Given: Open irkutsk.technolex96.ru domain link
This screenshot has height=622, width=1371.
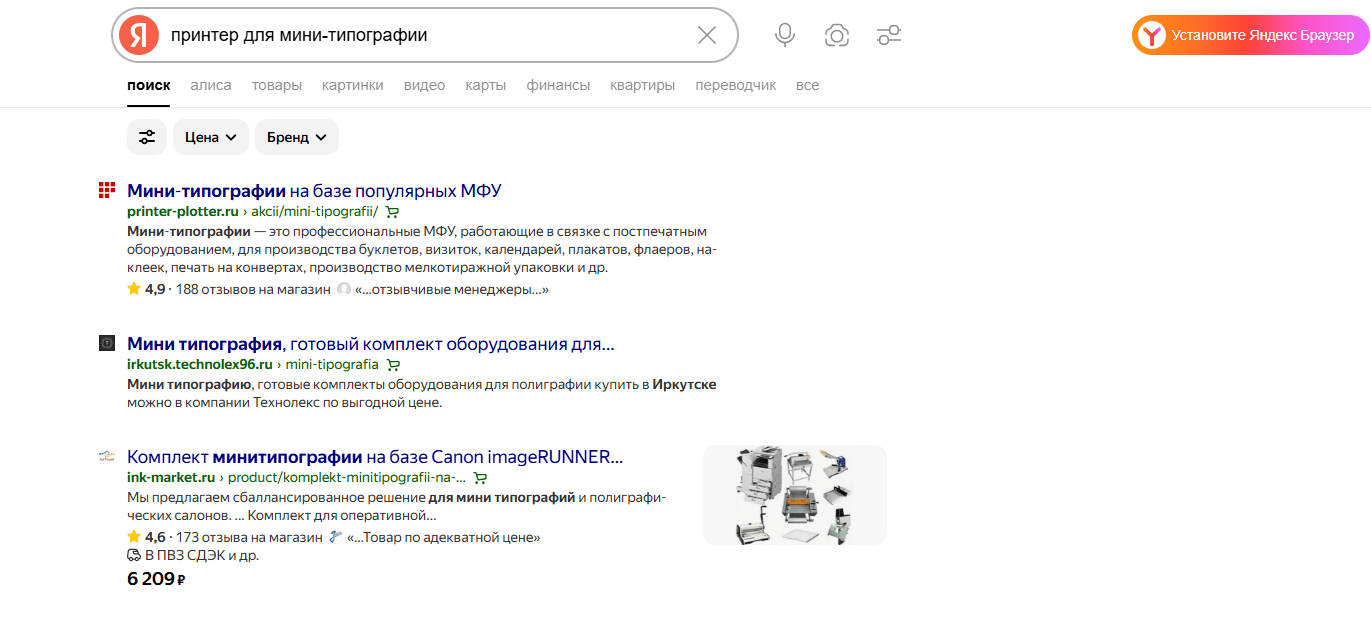Looking at the screenshot, I should point(200,365).
